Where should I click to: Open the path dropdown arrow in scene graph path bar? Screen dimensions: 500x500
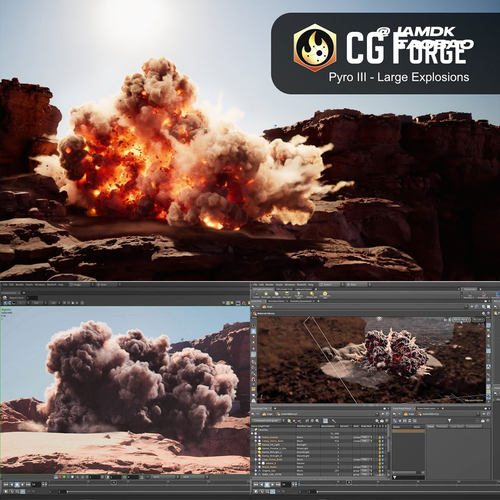click(x=377, y=414)
